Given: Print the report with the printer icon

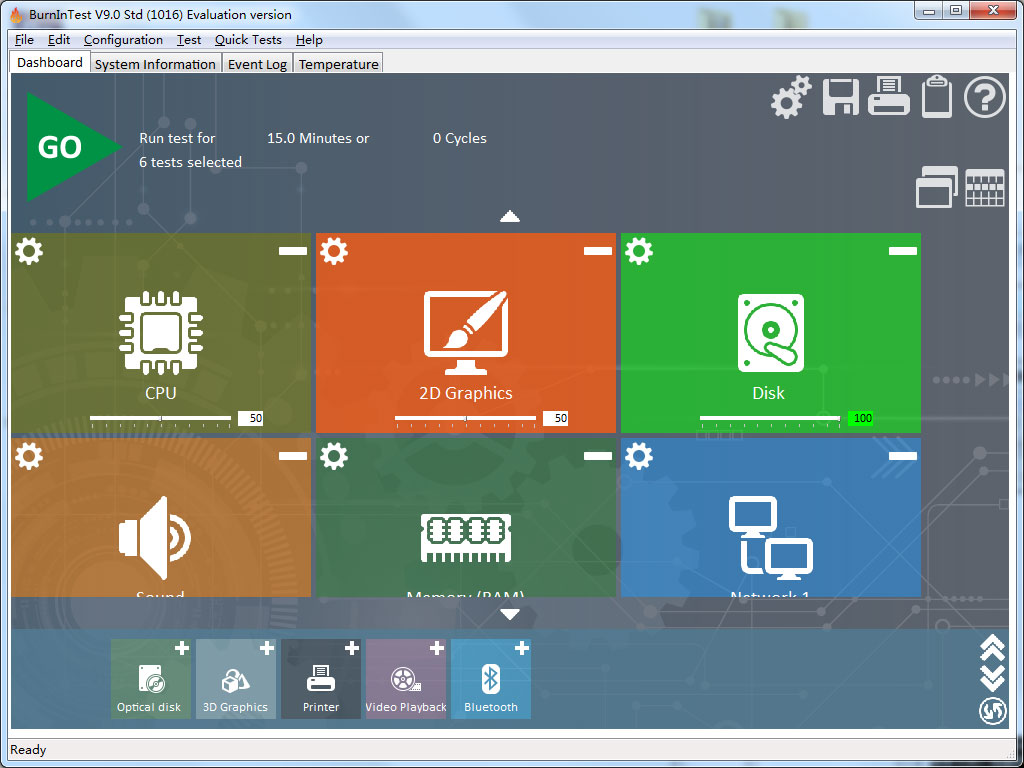Looking at the screenshot, I should (889, 97).
